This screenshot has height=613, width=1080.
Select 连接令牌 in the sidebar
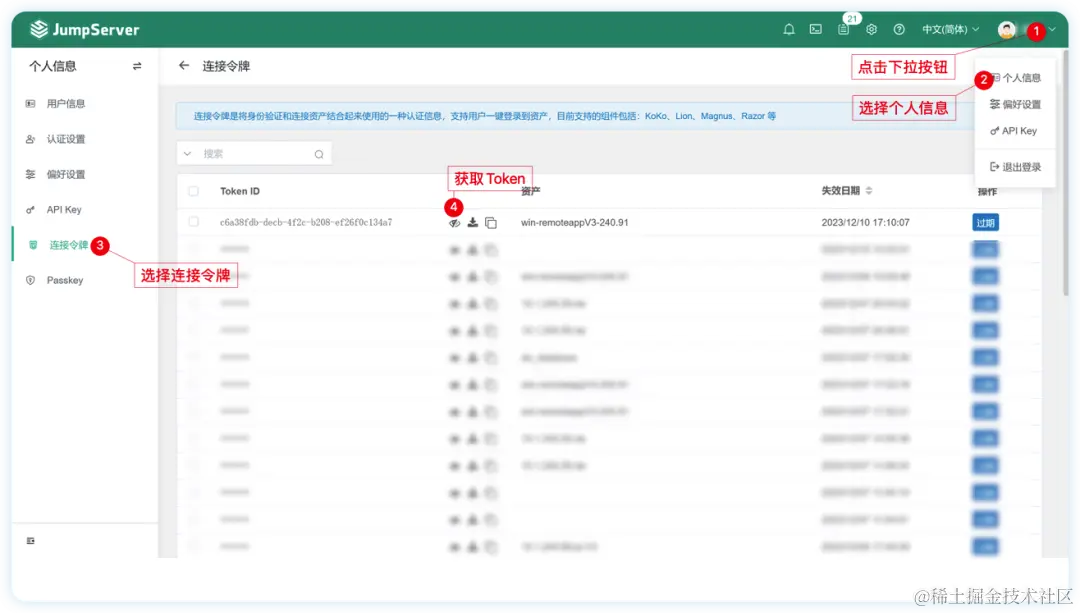point(68,245)
